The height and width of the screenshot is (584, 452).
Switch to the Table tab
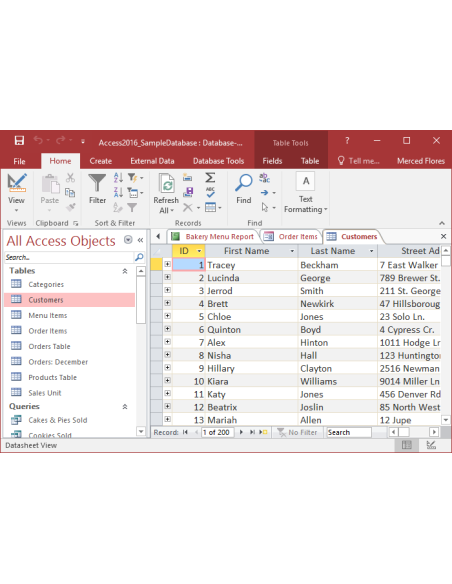pos(310,161)
